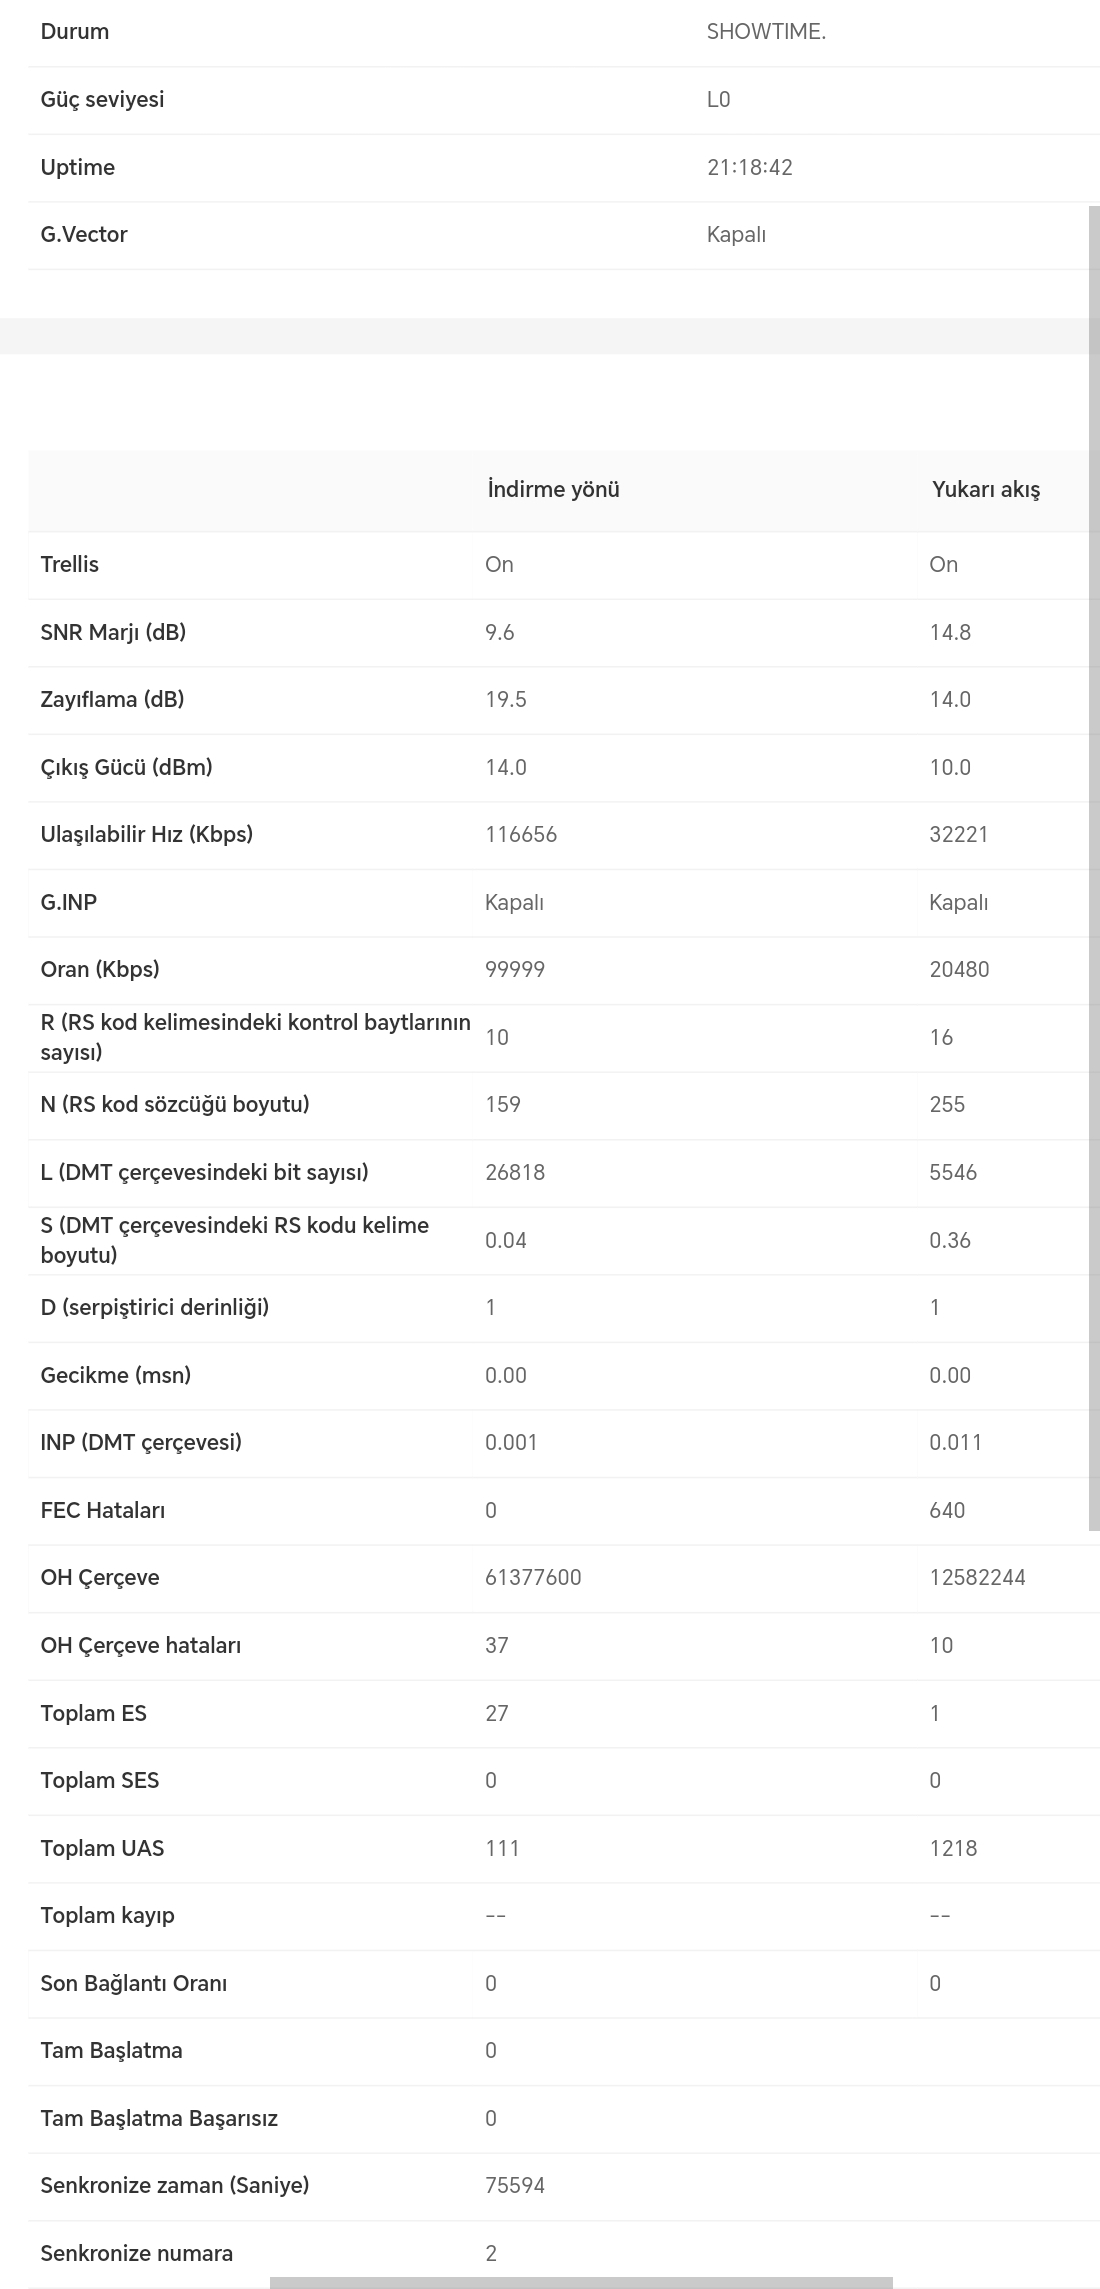The image size is (1100, 2289).
Task: Click the G.Vector row label
Action: point(84,235)
